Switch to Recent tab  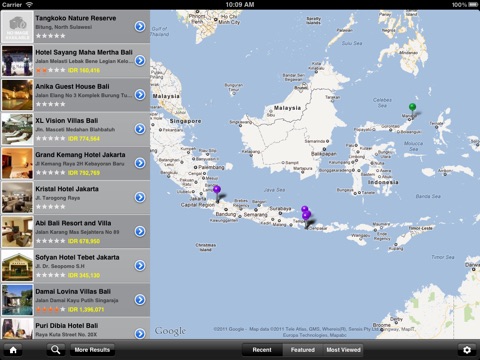(262, 350)
